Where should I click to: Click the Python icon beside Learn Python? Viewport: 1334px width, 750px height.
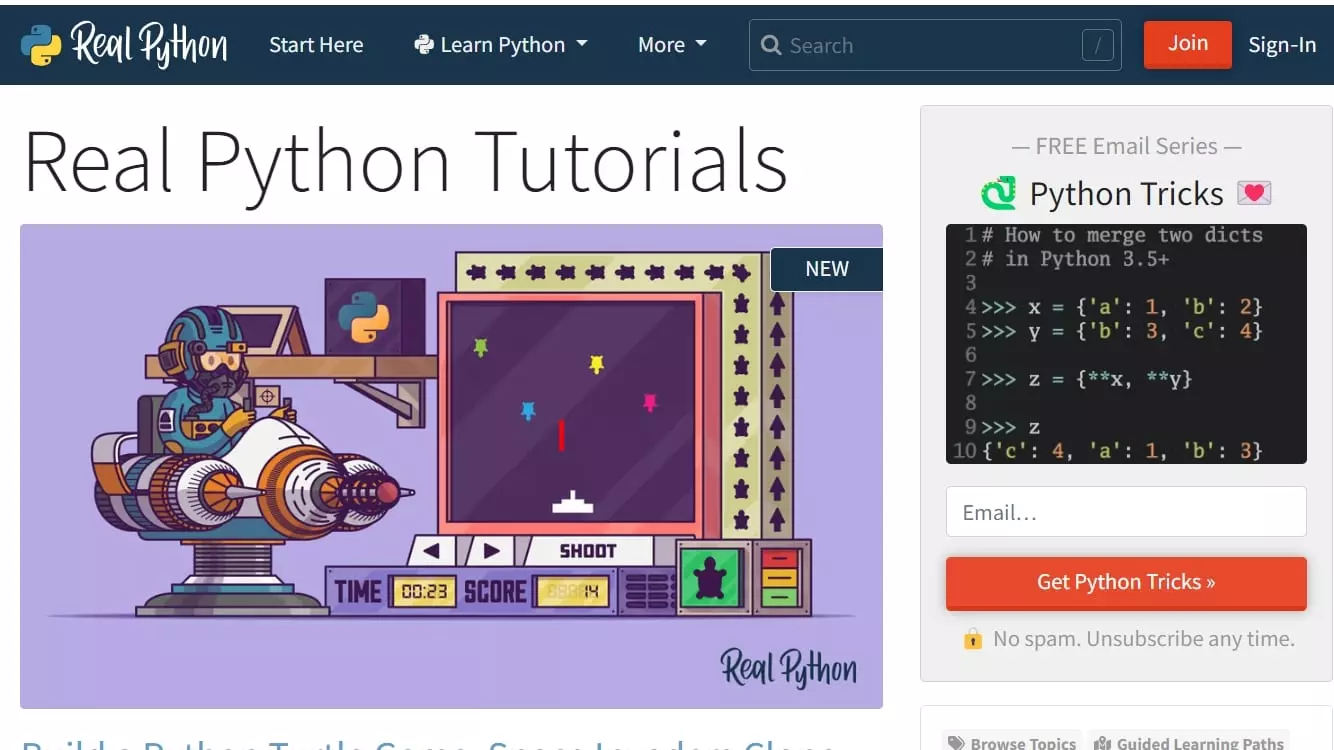pyautogui.click(x=424, y=45)
